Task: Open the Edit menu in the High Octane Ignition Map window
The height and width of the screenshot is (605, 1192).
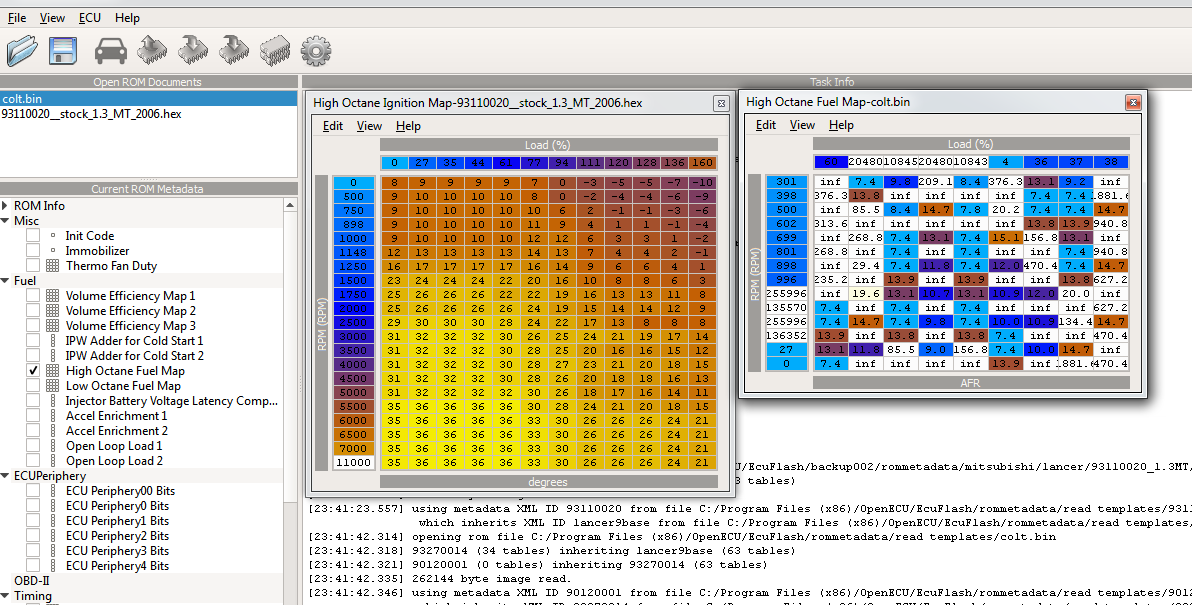Action: tap(332, 126)
